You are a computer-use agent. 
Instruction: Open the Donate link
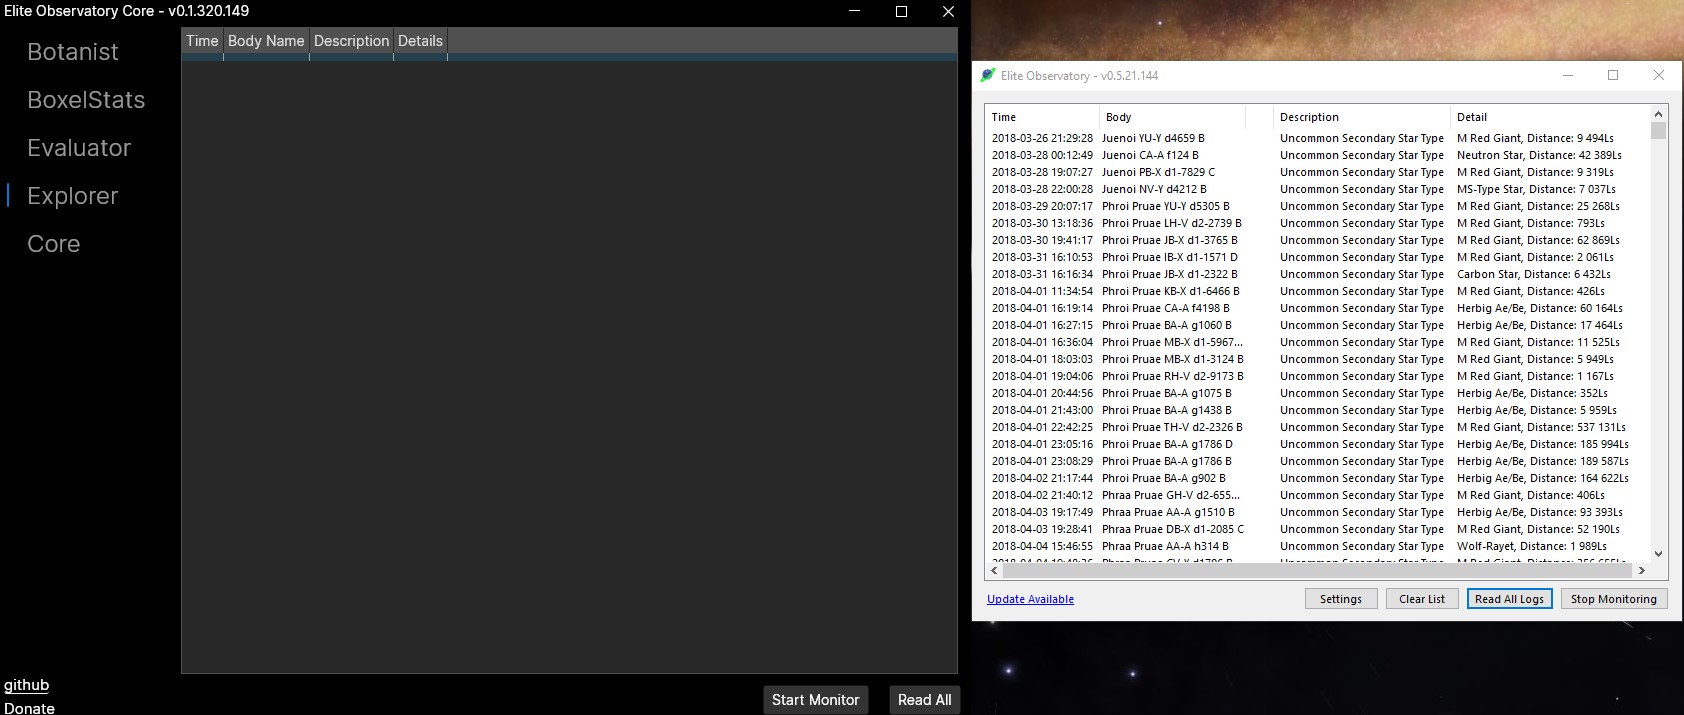click(x=29, y=708)
